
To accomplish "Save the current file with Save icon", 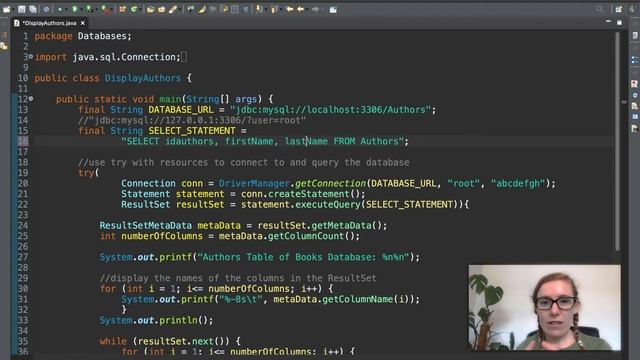I will pos(22,9).
